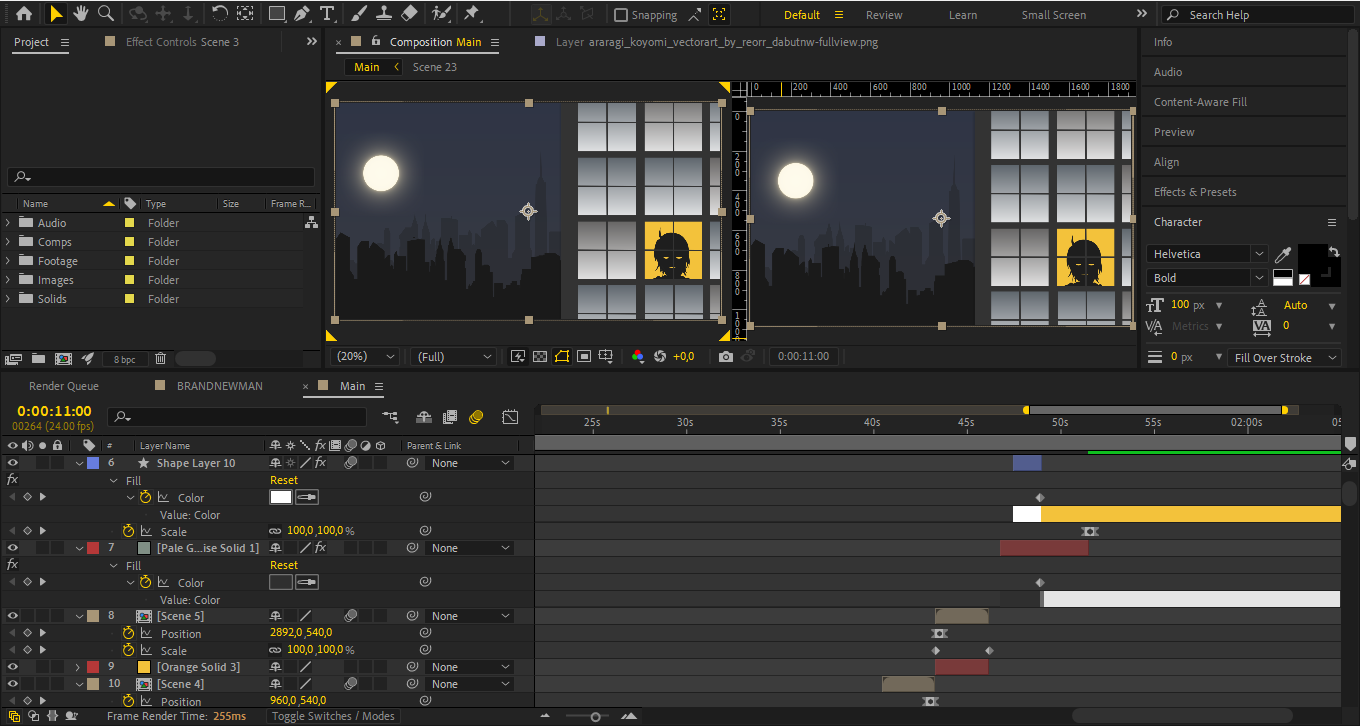Select the Puppet Pin tool
Image resolution: width=1360 pixels, height=726 pixels.
[x=472, y=14]
